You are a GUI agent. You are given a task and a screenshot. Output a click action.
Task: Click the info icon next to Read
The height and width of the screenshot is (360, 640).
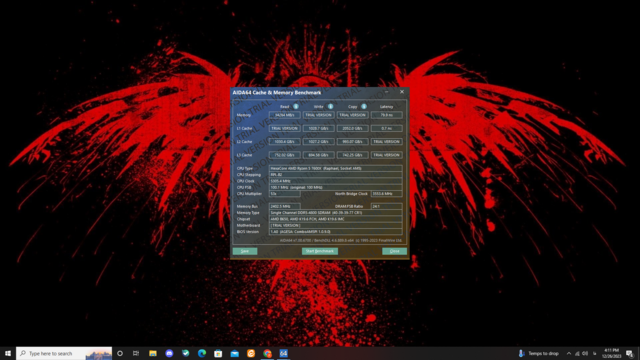pyautogui.click(x=296, y=107)
